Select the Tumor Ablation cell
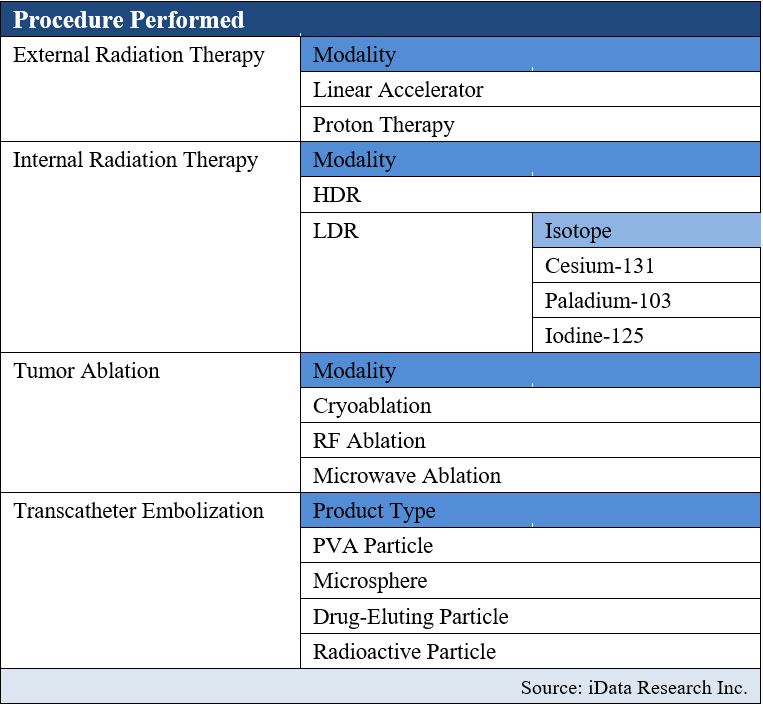This screenshot has height=707, width=763. (150, 422)
